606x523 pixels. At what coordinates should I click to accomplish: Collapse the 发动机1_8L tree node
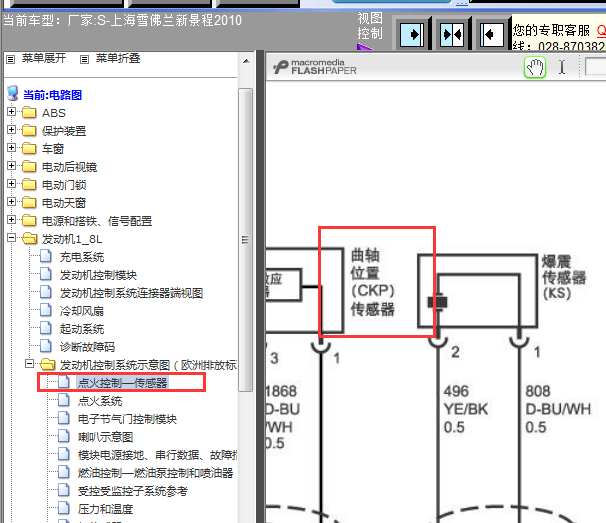pyautogui.click(x=12, y=238)
